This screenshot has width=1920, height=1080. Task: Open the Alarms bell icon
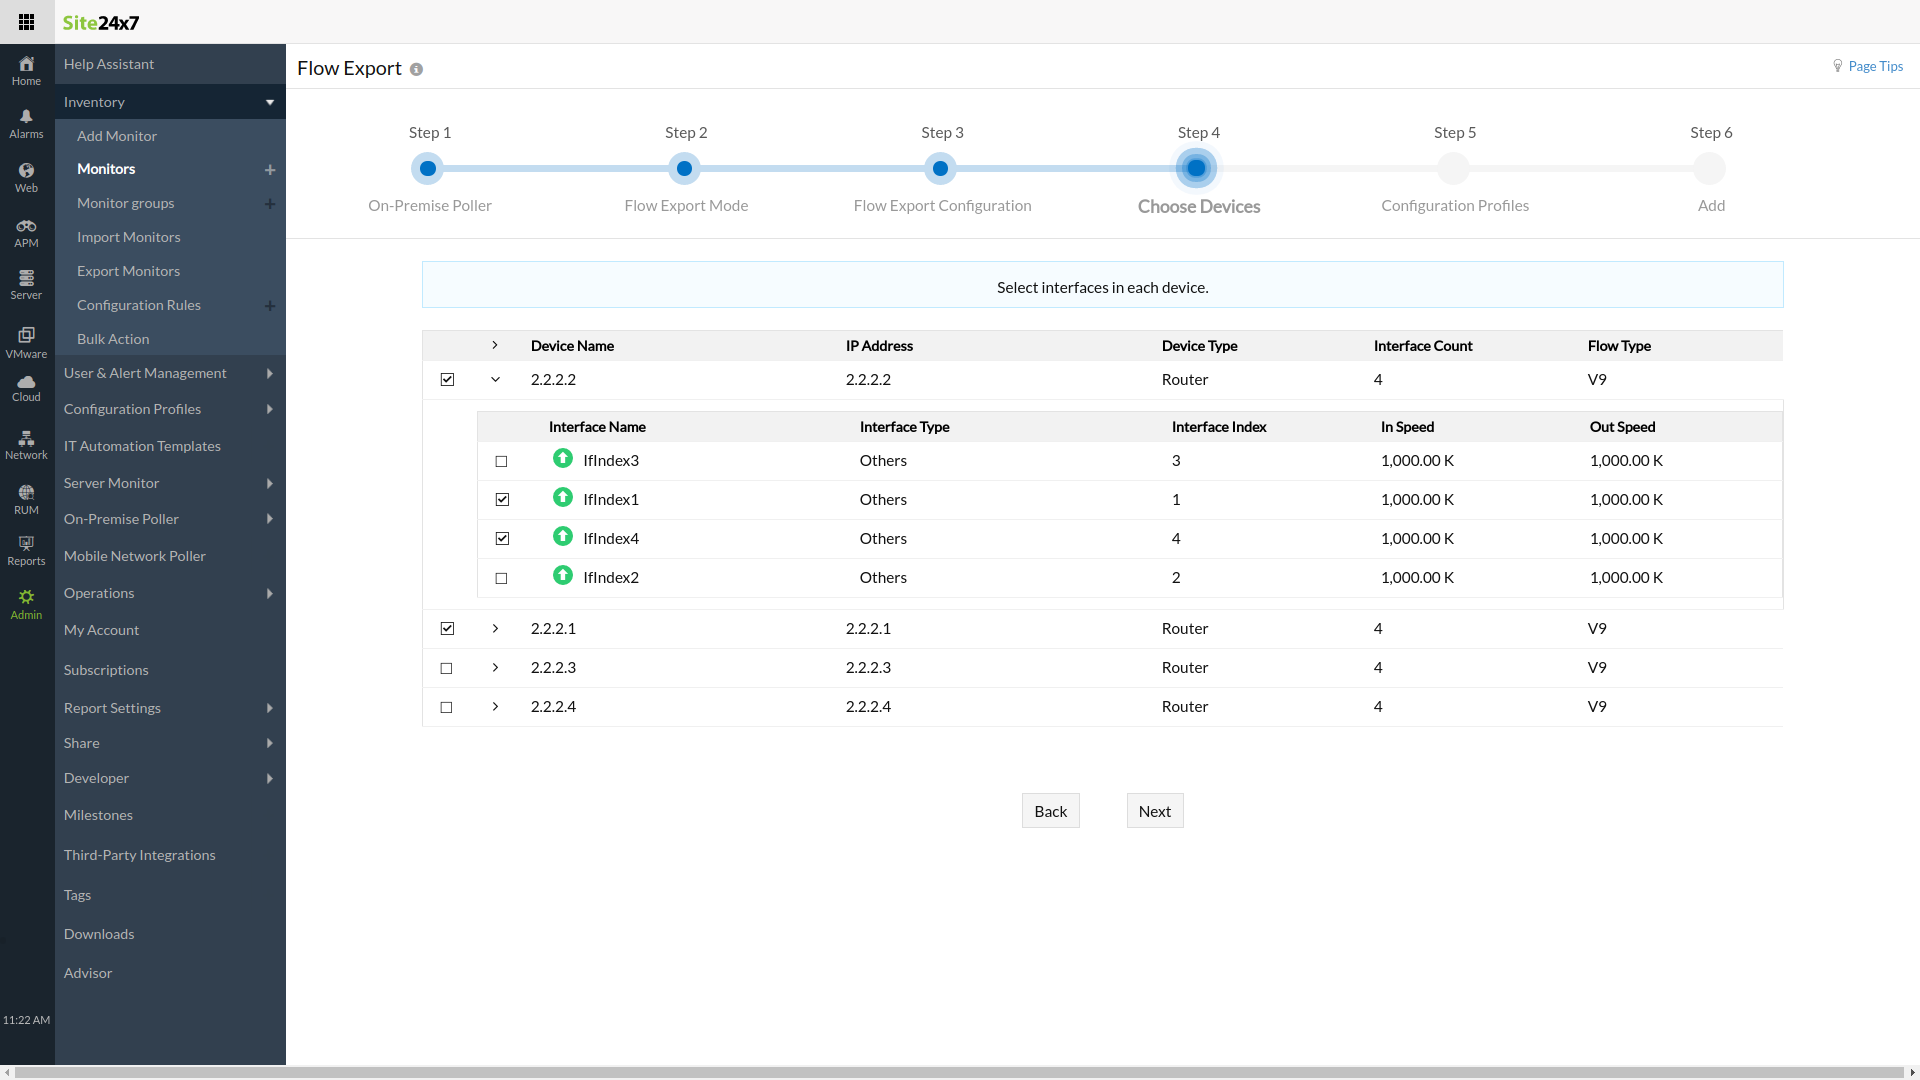tap(26, 124)
